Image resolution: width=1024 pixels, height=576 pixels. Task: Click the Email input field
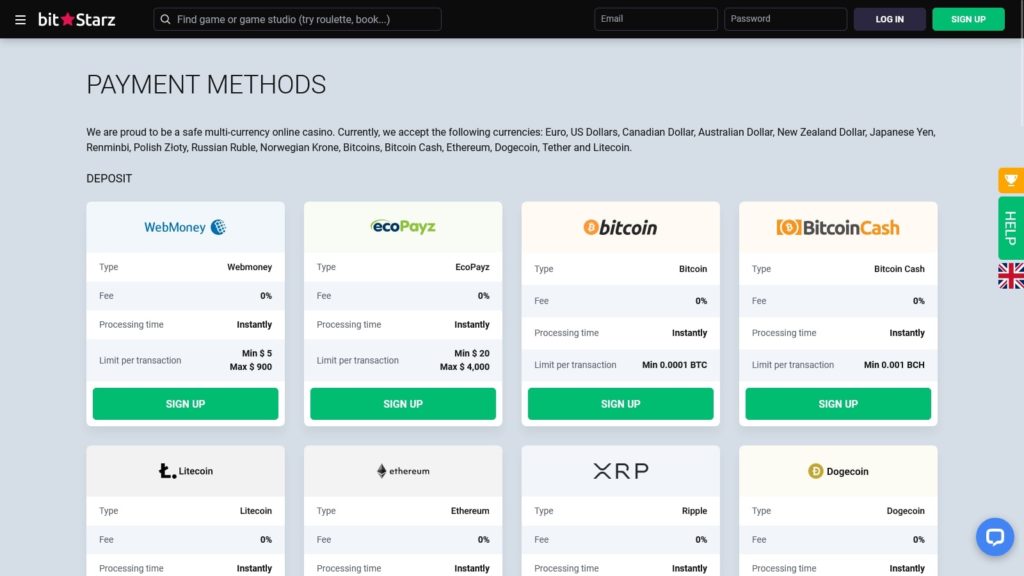656,19
